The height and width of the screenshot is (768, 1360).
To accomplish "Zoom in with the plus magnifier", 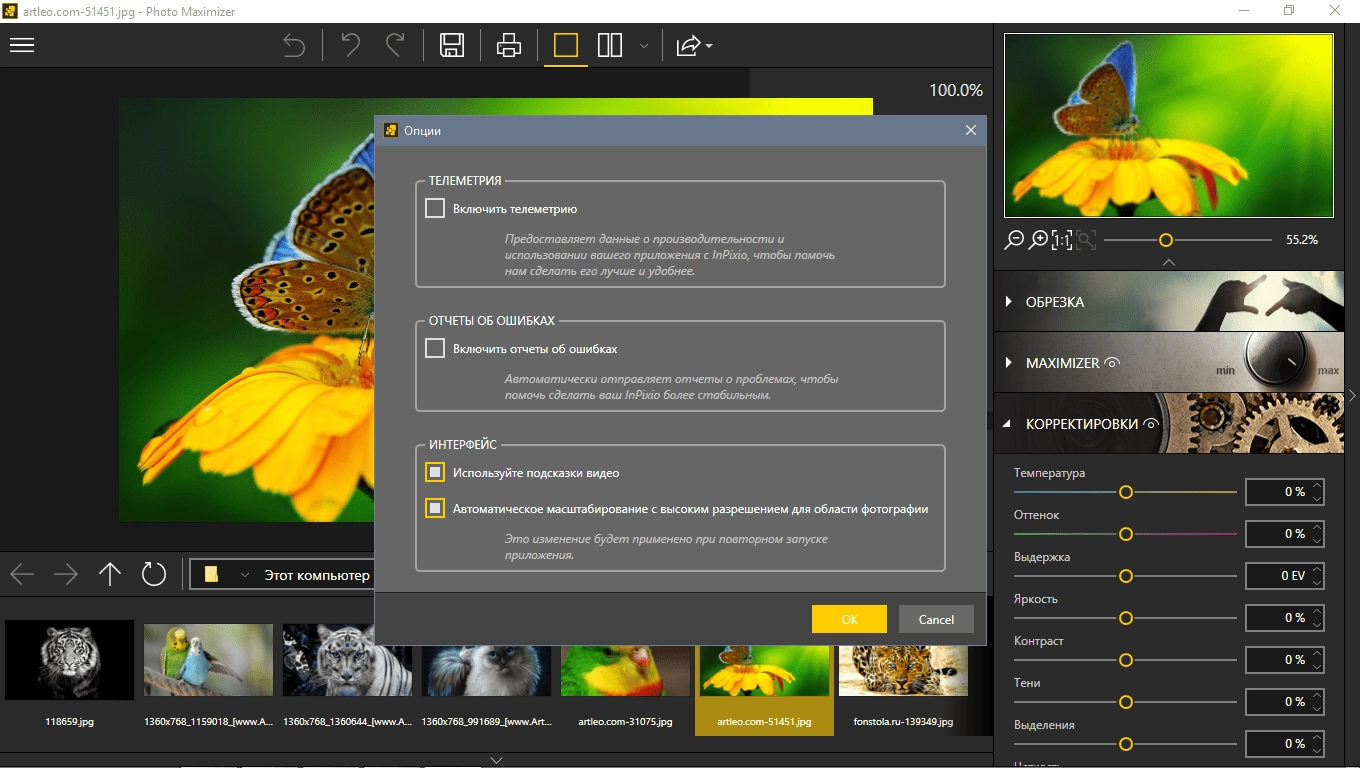I will [x=1039, y=240].
